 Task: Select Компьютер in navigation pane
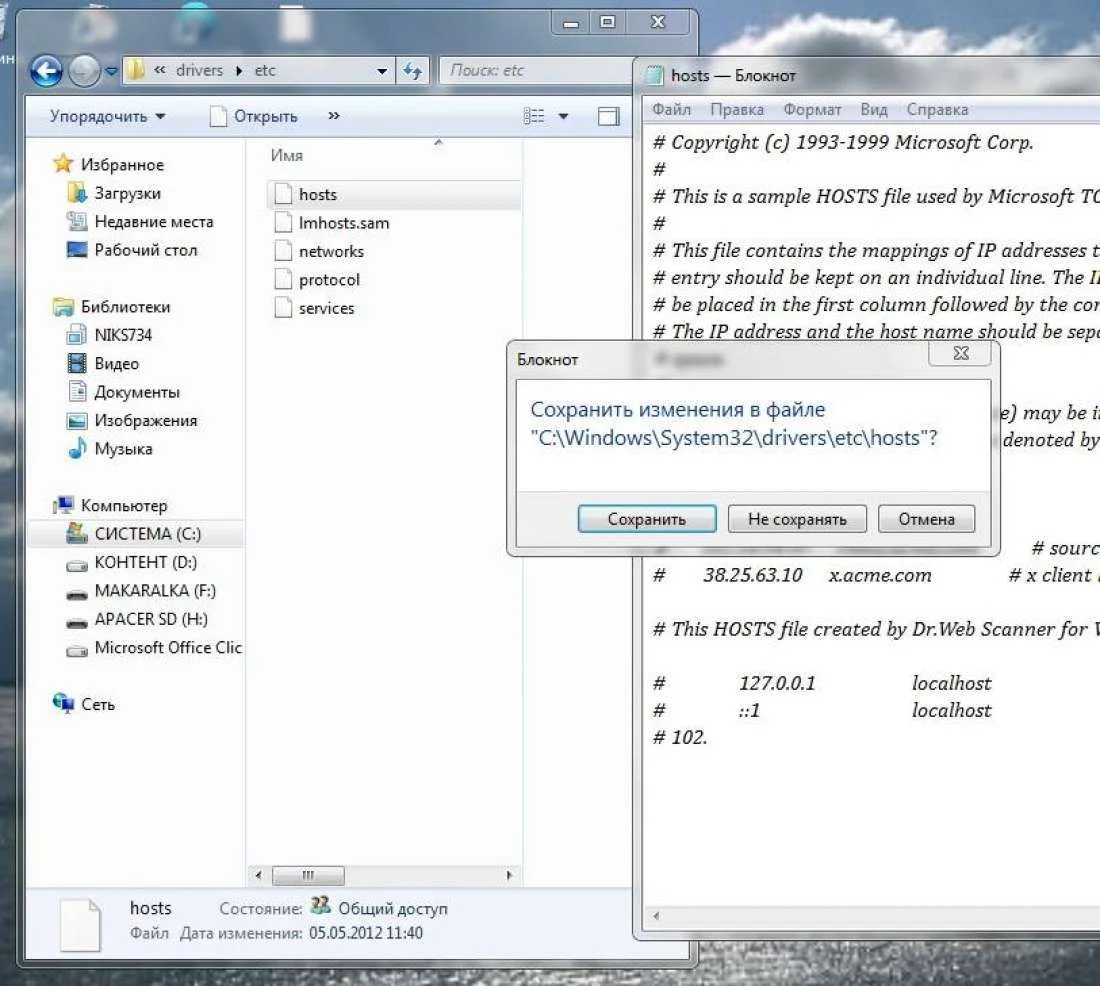click(x=124, y=505)
